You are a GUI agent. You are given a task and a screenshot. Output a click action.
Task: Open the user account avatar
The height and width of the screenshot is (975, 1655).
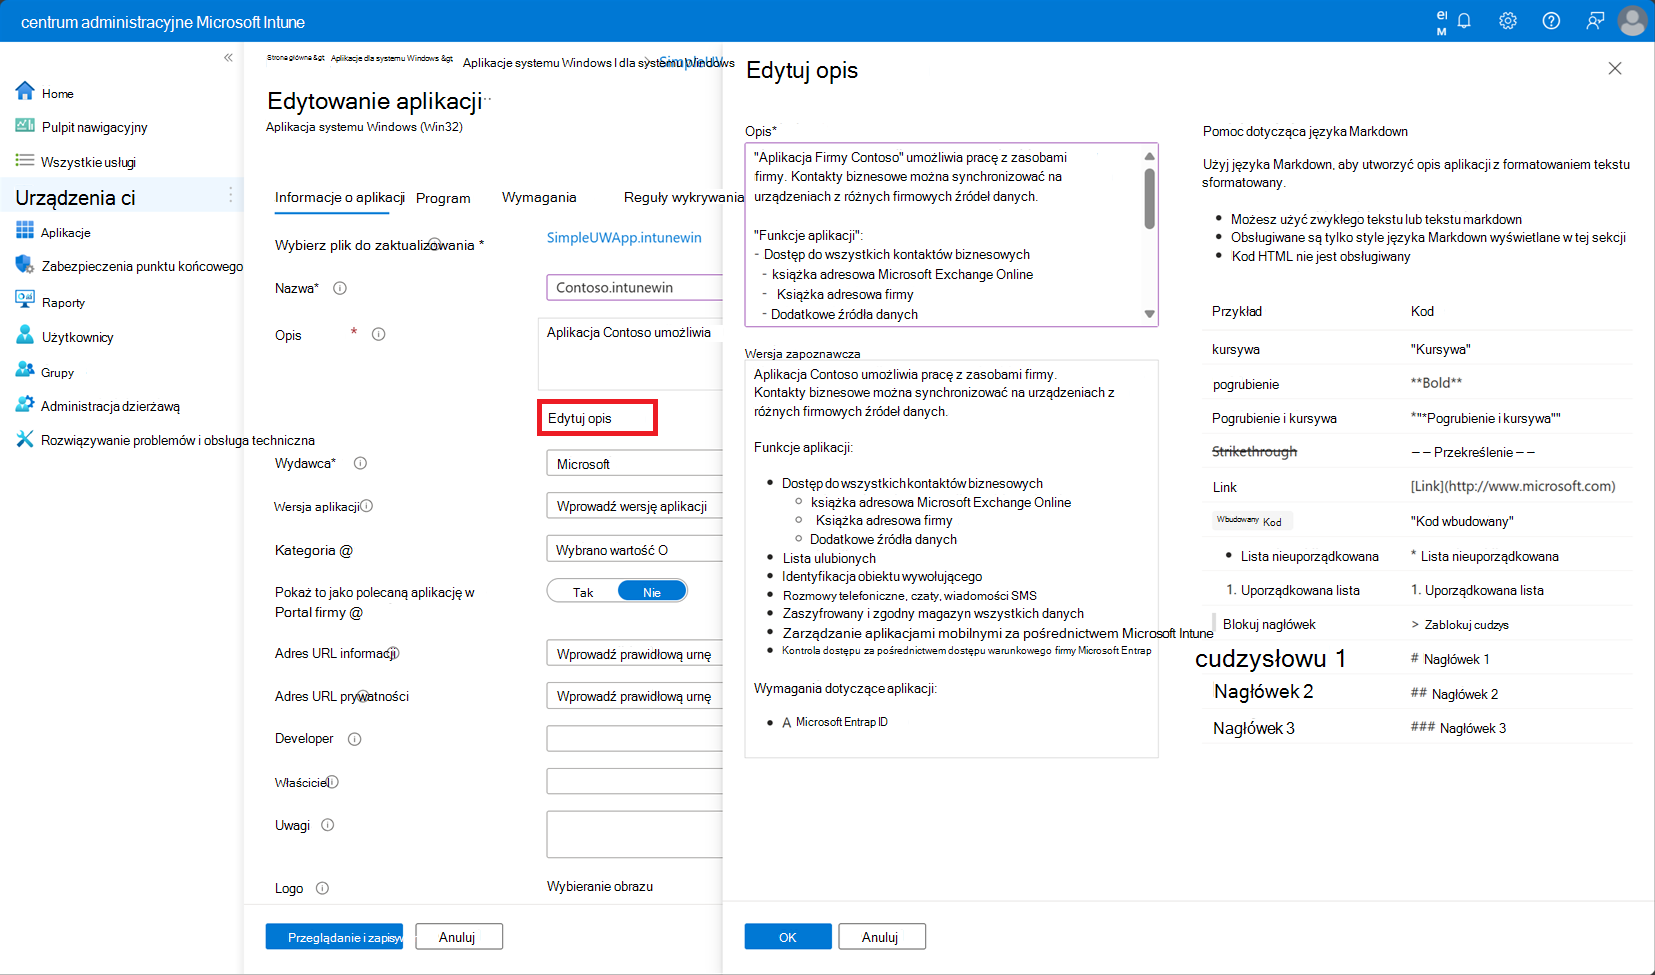click(1632, 21)
